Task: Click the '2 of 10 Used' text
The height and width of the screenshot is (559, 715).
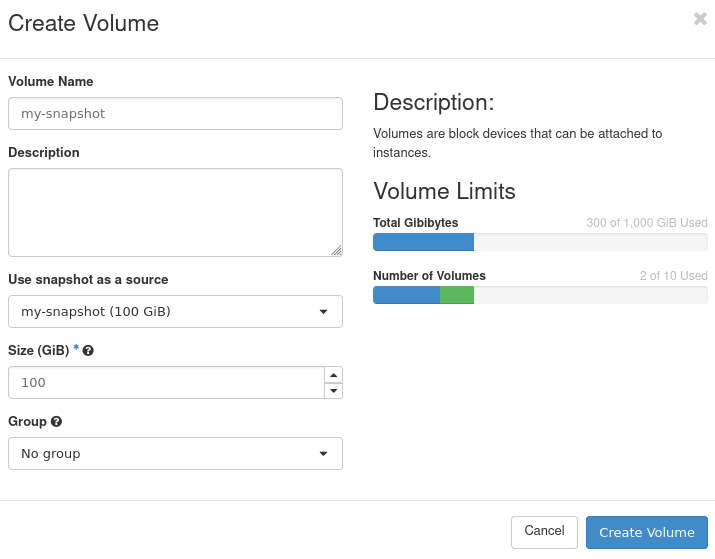Action: 673,276
